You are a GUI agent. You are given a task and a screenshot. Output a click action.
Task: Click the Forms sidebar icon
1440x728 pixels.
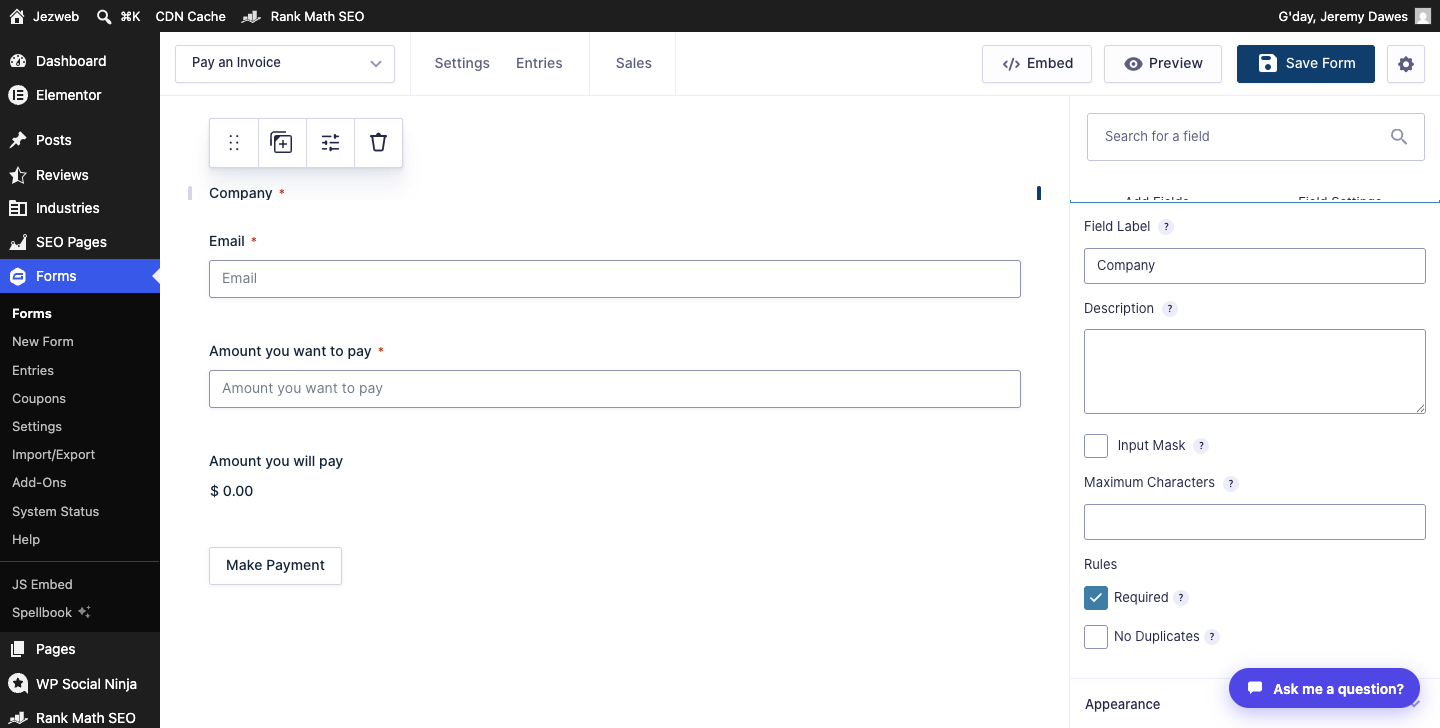click(18, 276)
